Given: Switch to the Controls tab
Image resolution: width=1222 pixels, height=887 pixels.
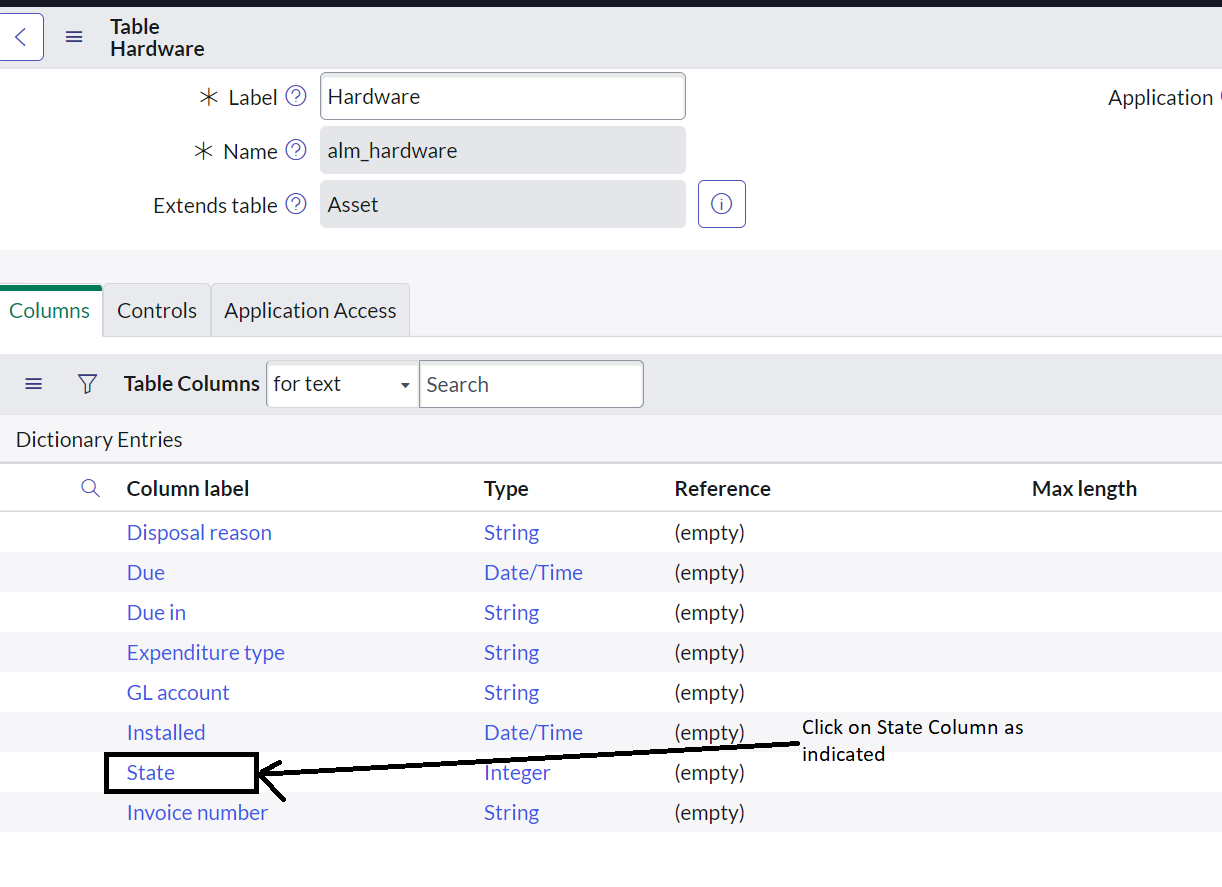Looking at the screenshot, I should pyautogui.click(x=157, y=311).
